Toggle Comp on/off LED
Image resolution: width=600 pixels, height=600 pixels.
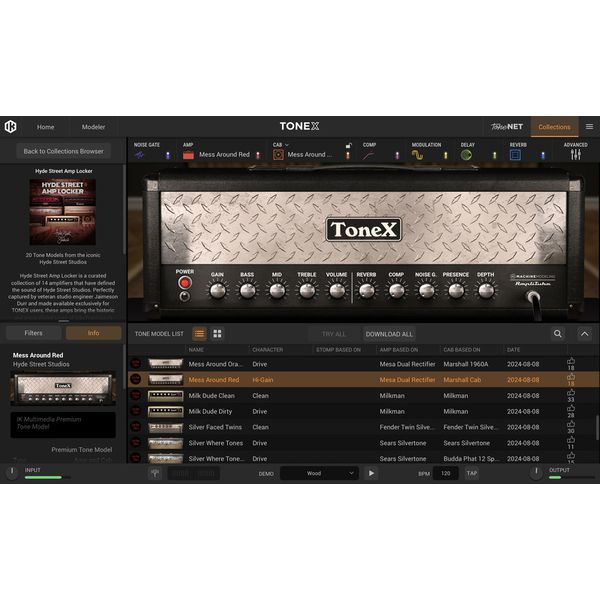click(x=397, y=155)
